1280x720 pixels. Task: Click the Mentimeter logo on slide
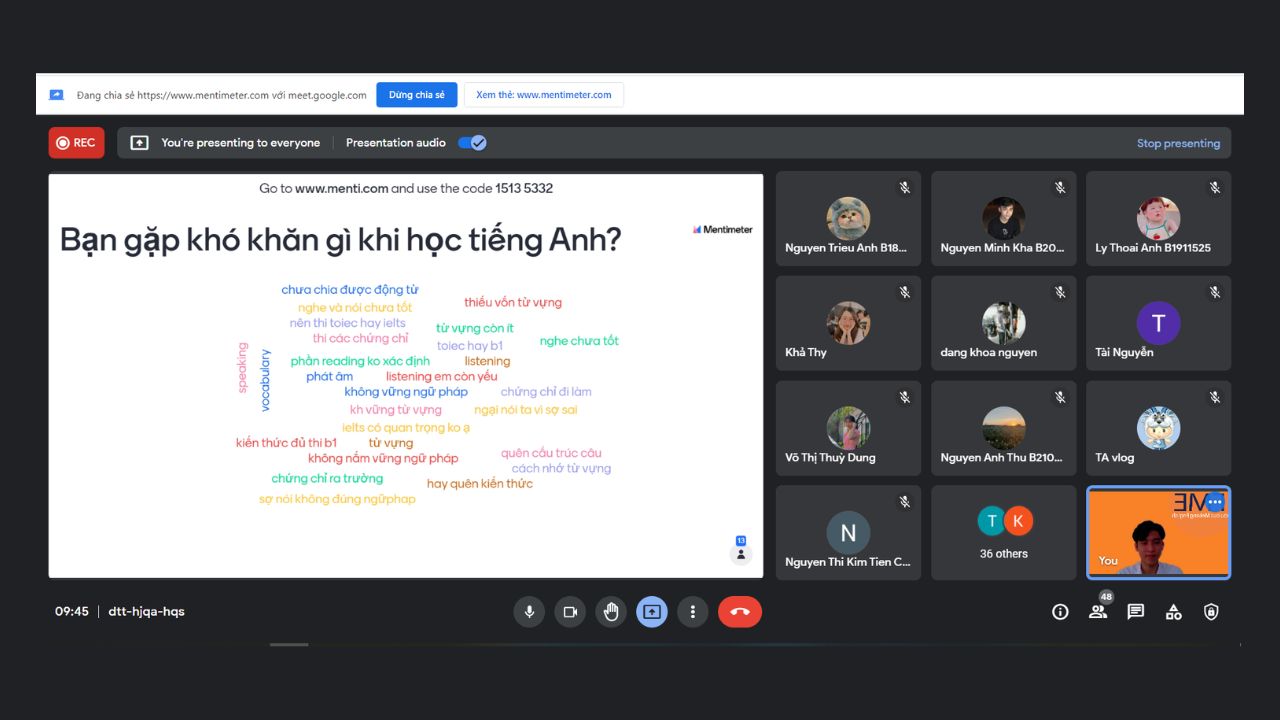[722, 229]
